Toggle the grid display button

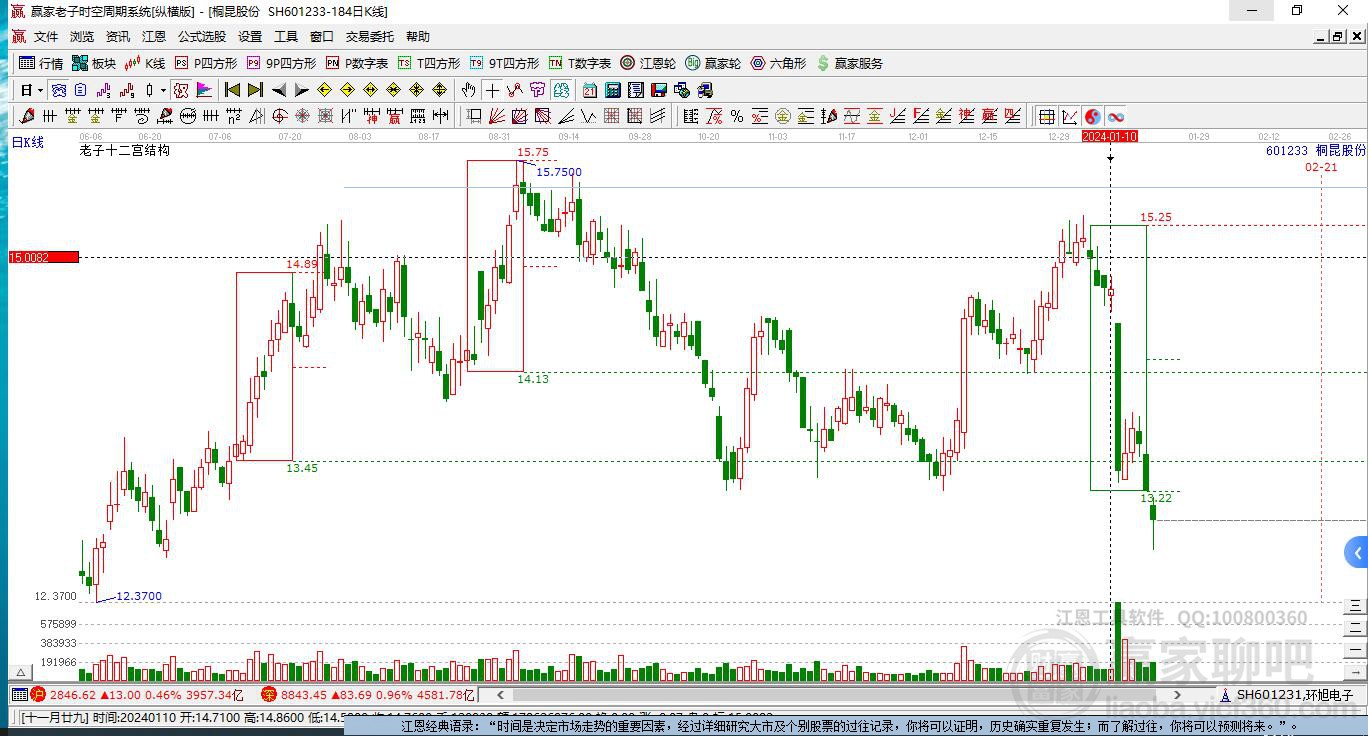click(x=1046, y=116)
